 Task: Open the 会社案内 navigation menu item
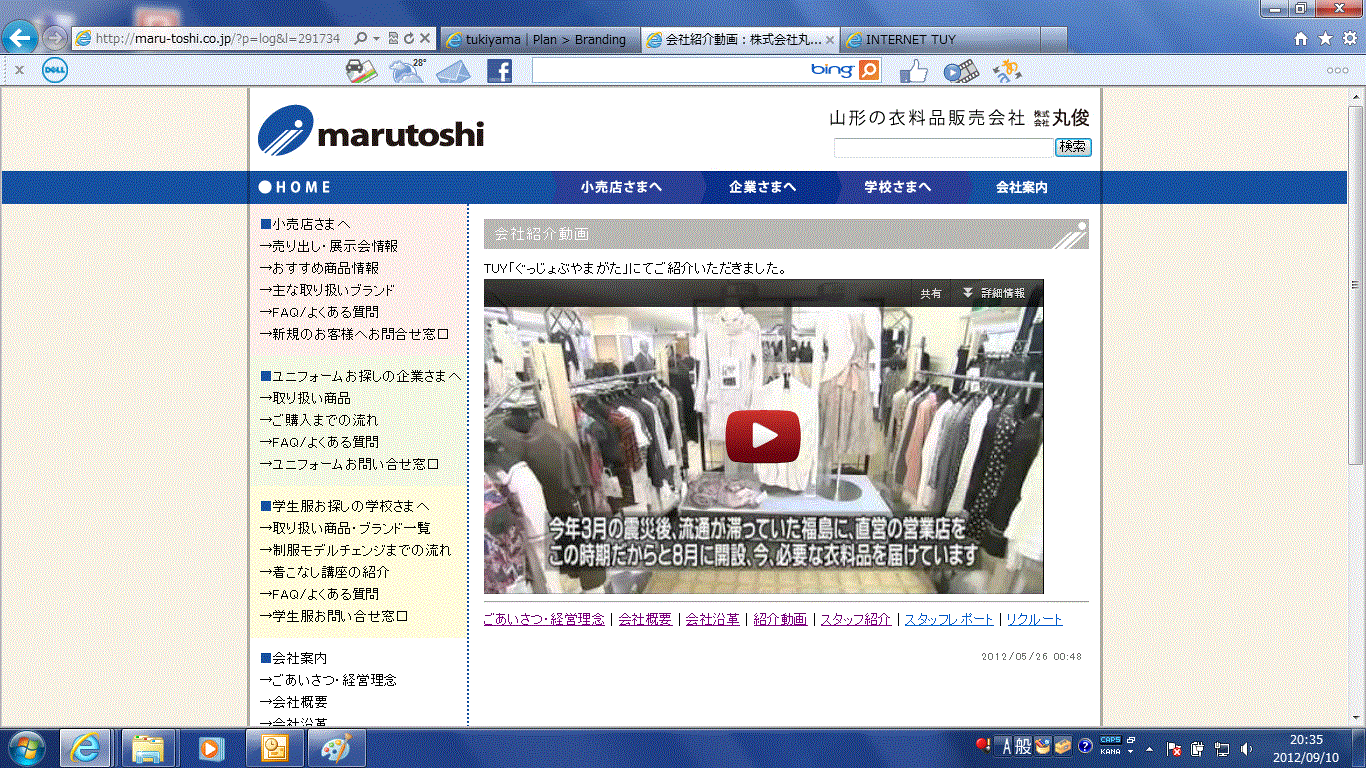(x=1021, y=187)
